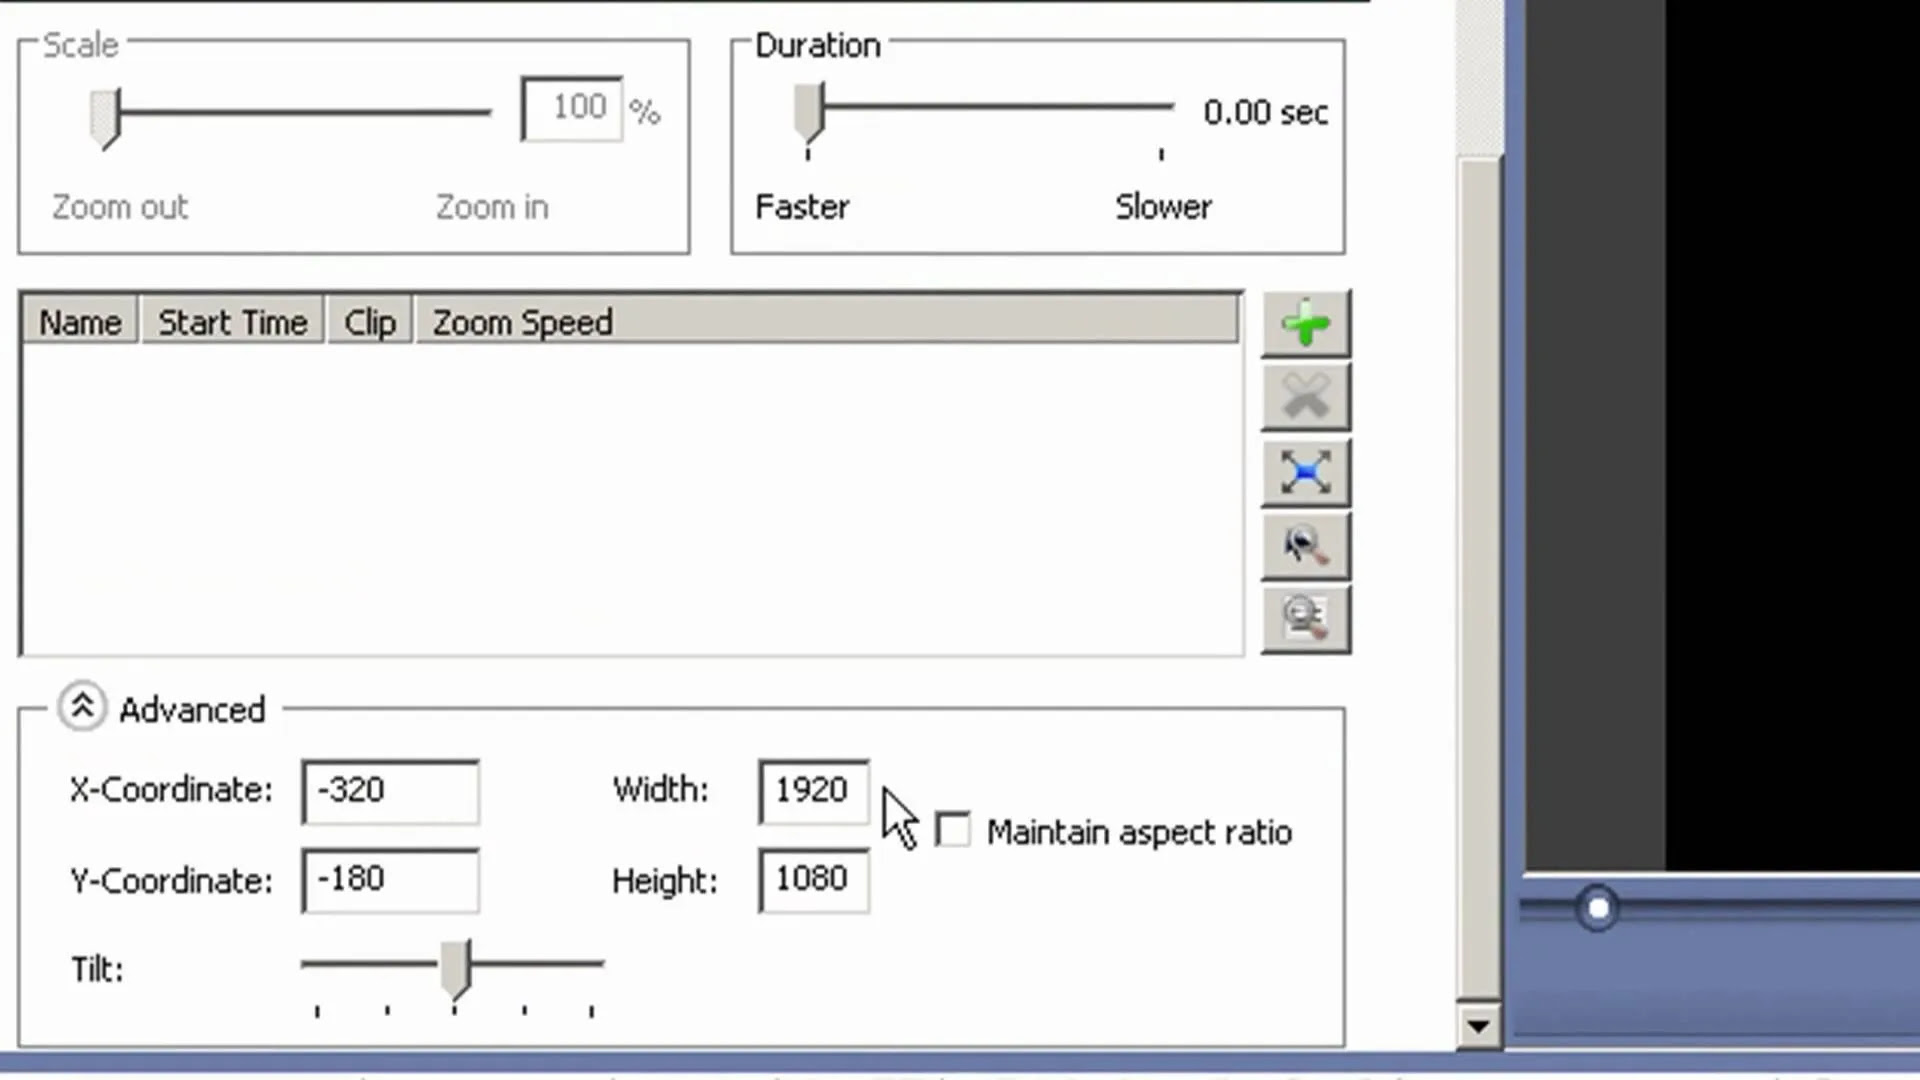Click the green plus add-keyframe button
Viewport: 1920px width, 1080px height.
coord(1305,324)
